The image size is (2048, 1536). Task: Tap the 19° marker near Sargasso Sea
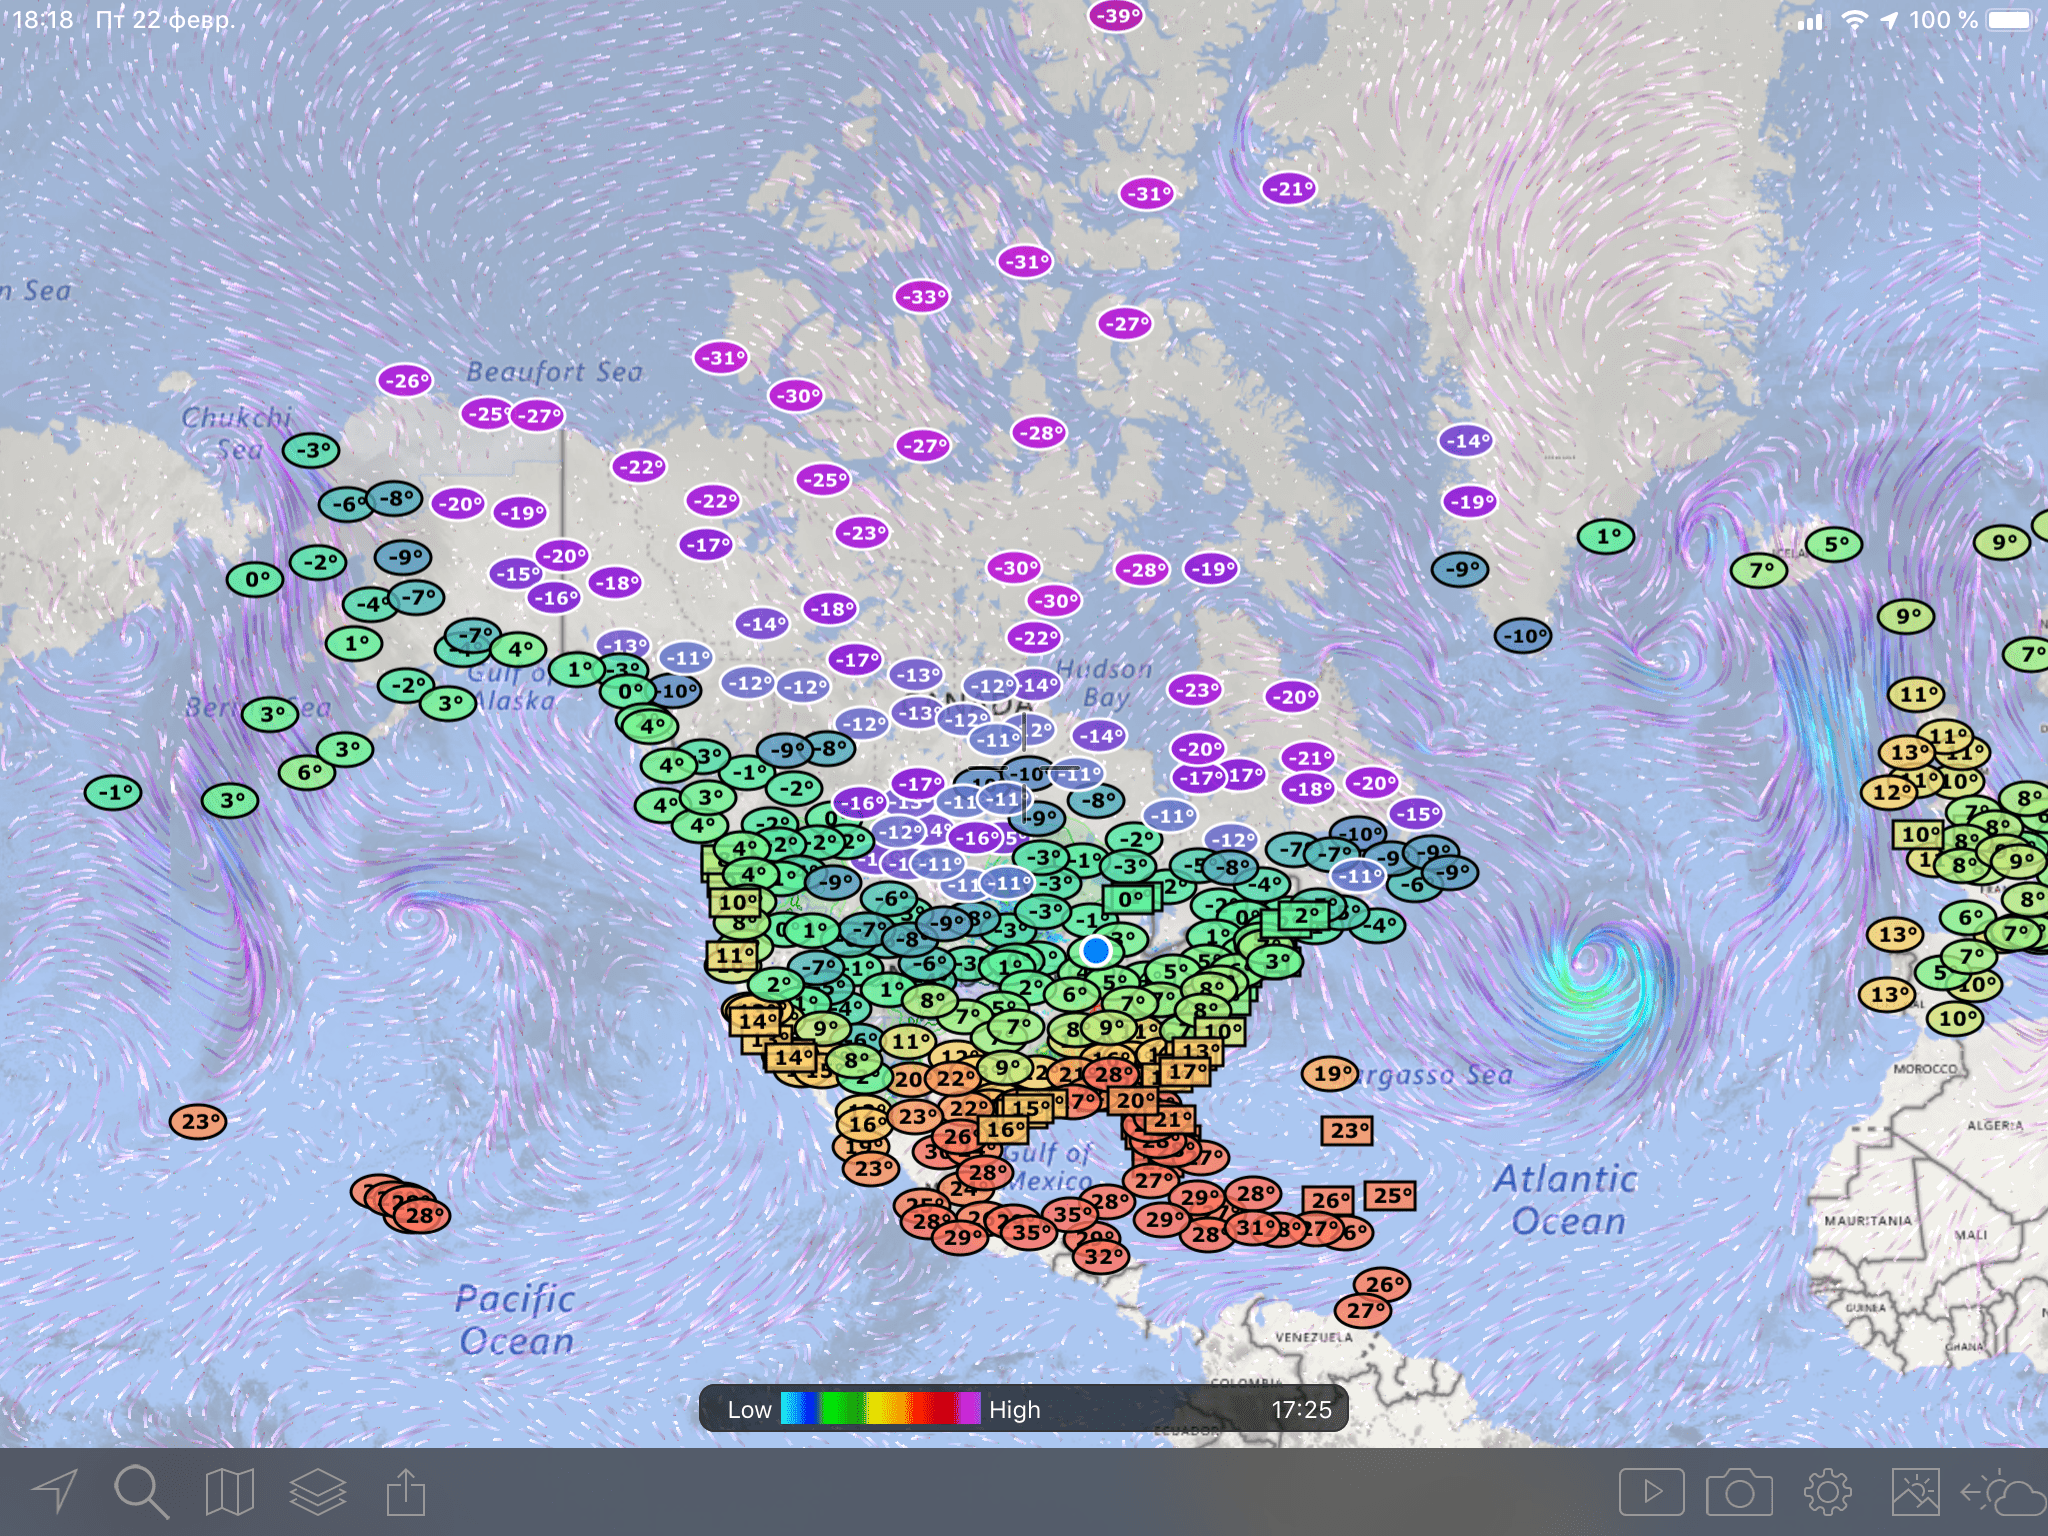click(1330, 1074)
